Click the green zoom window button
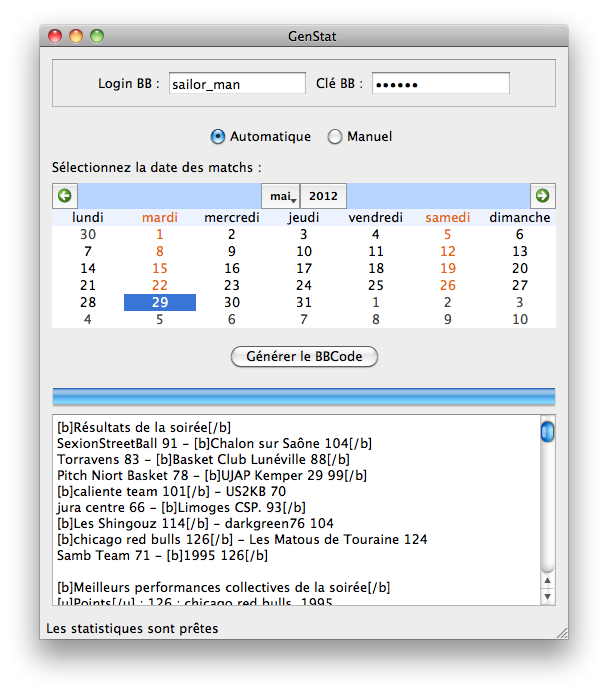608x694 pixels. [97, 36]
